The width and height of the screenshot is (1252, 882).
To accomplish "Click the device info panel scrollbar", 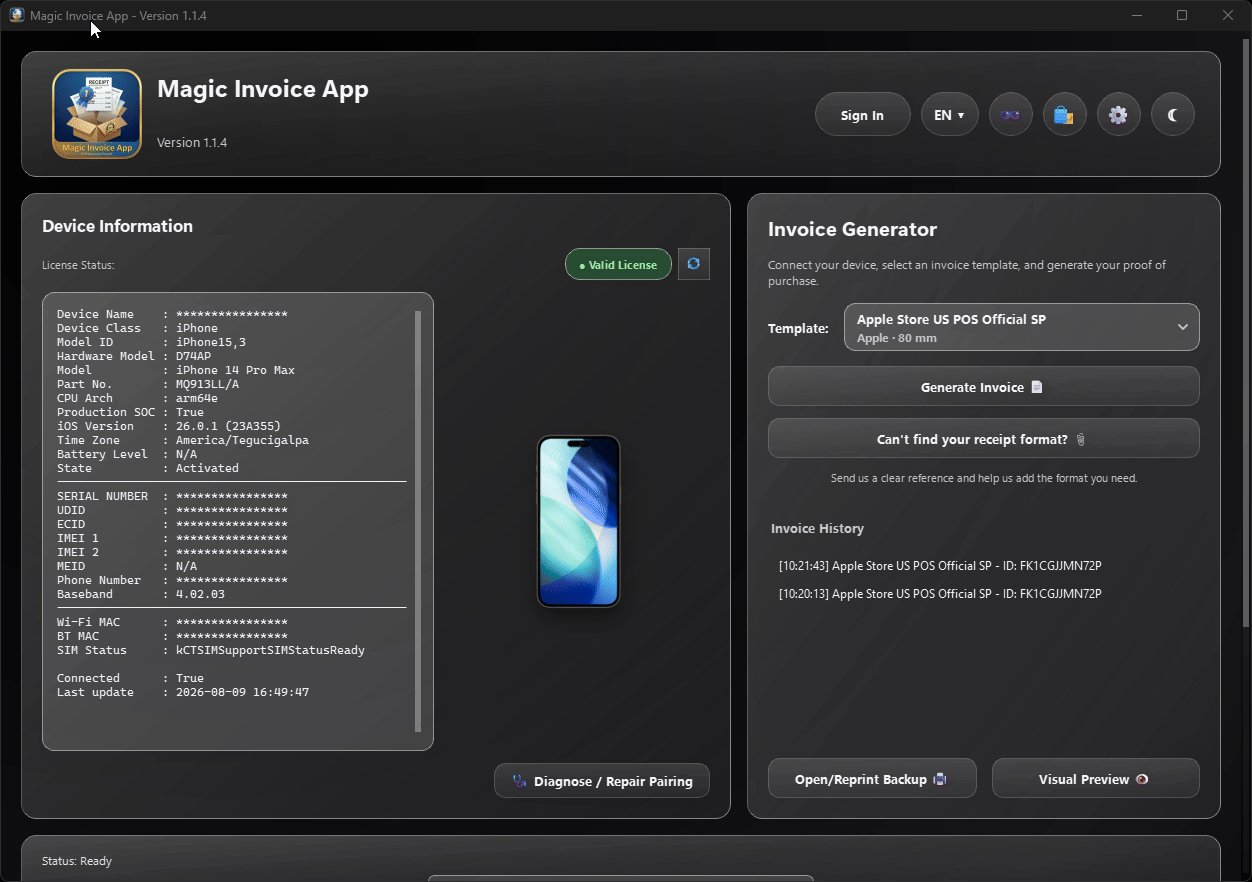I will [418, 521].
